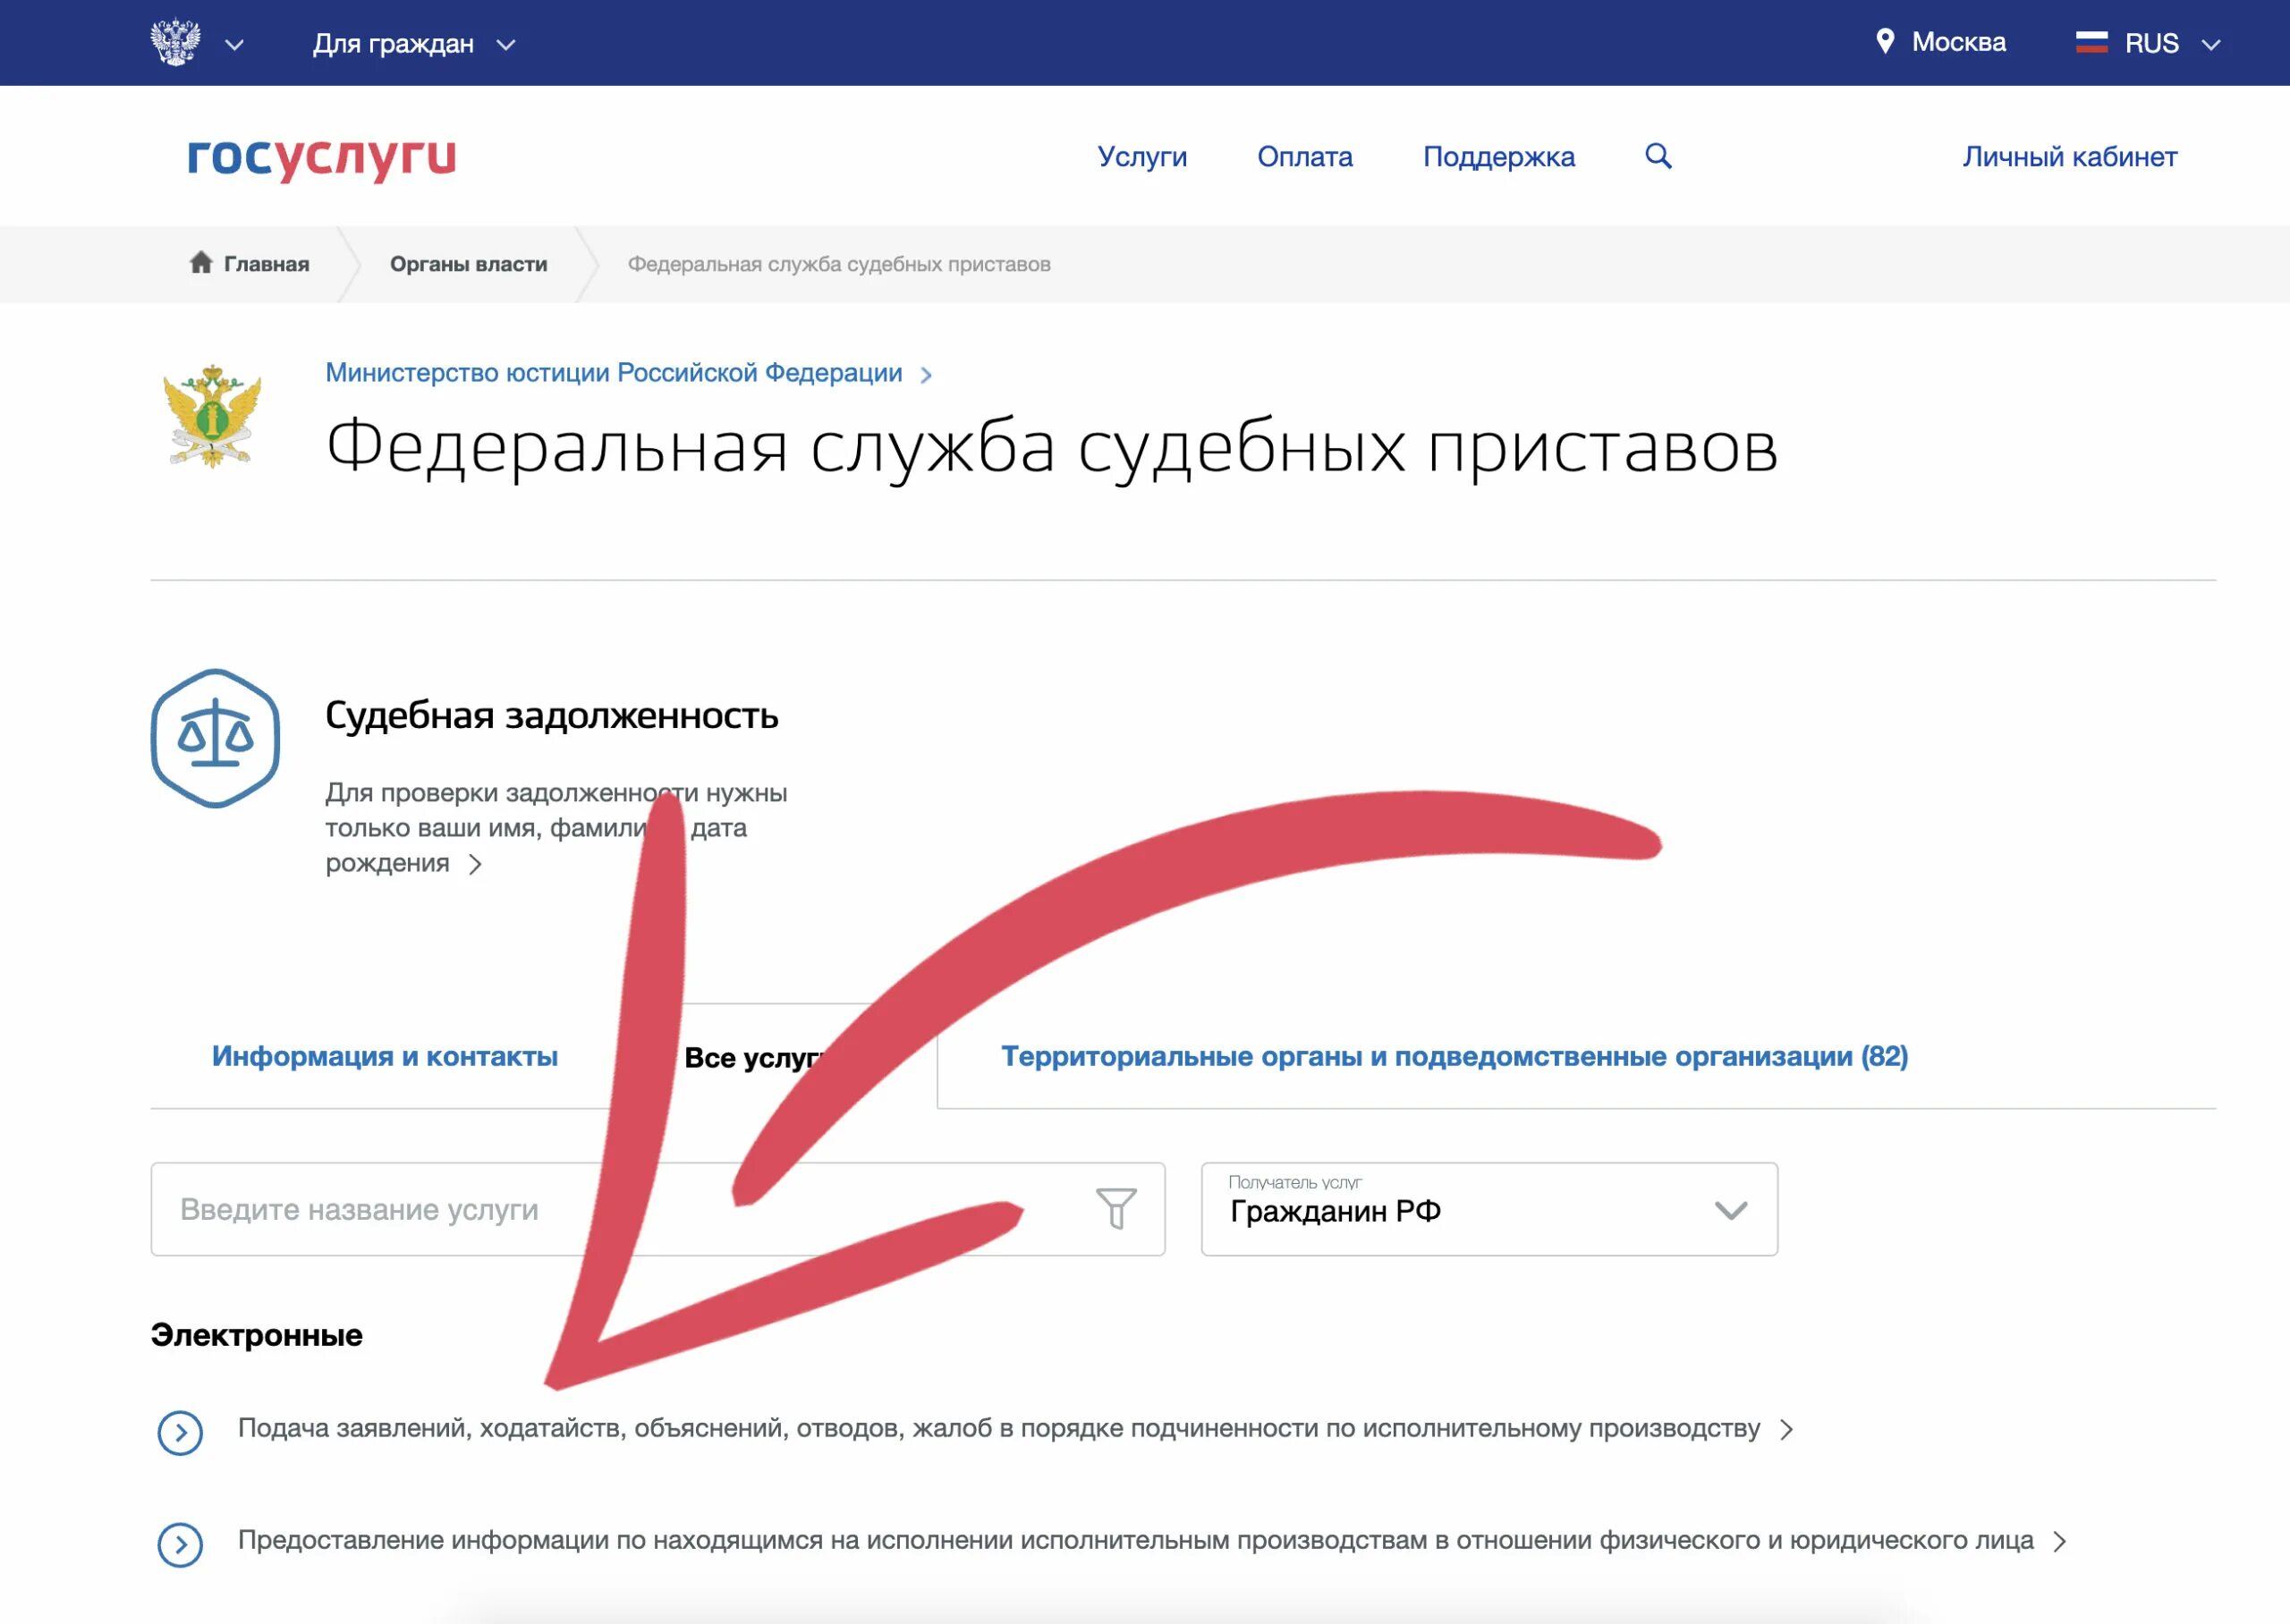This screenshot has width=2290, height=1624.
Task: Click the FSSP eagle emblem
Action: point(212,416)
